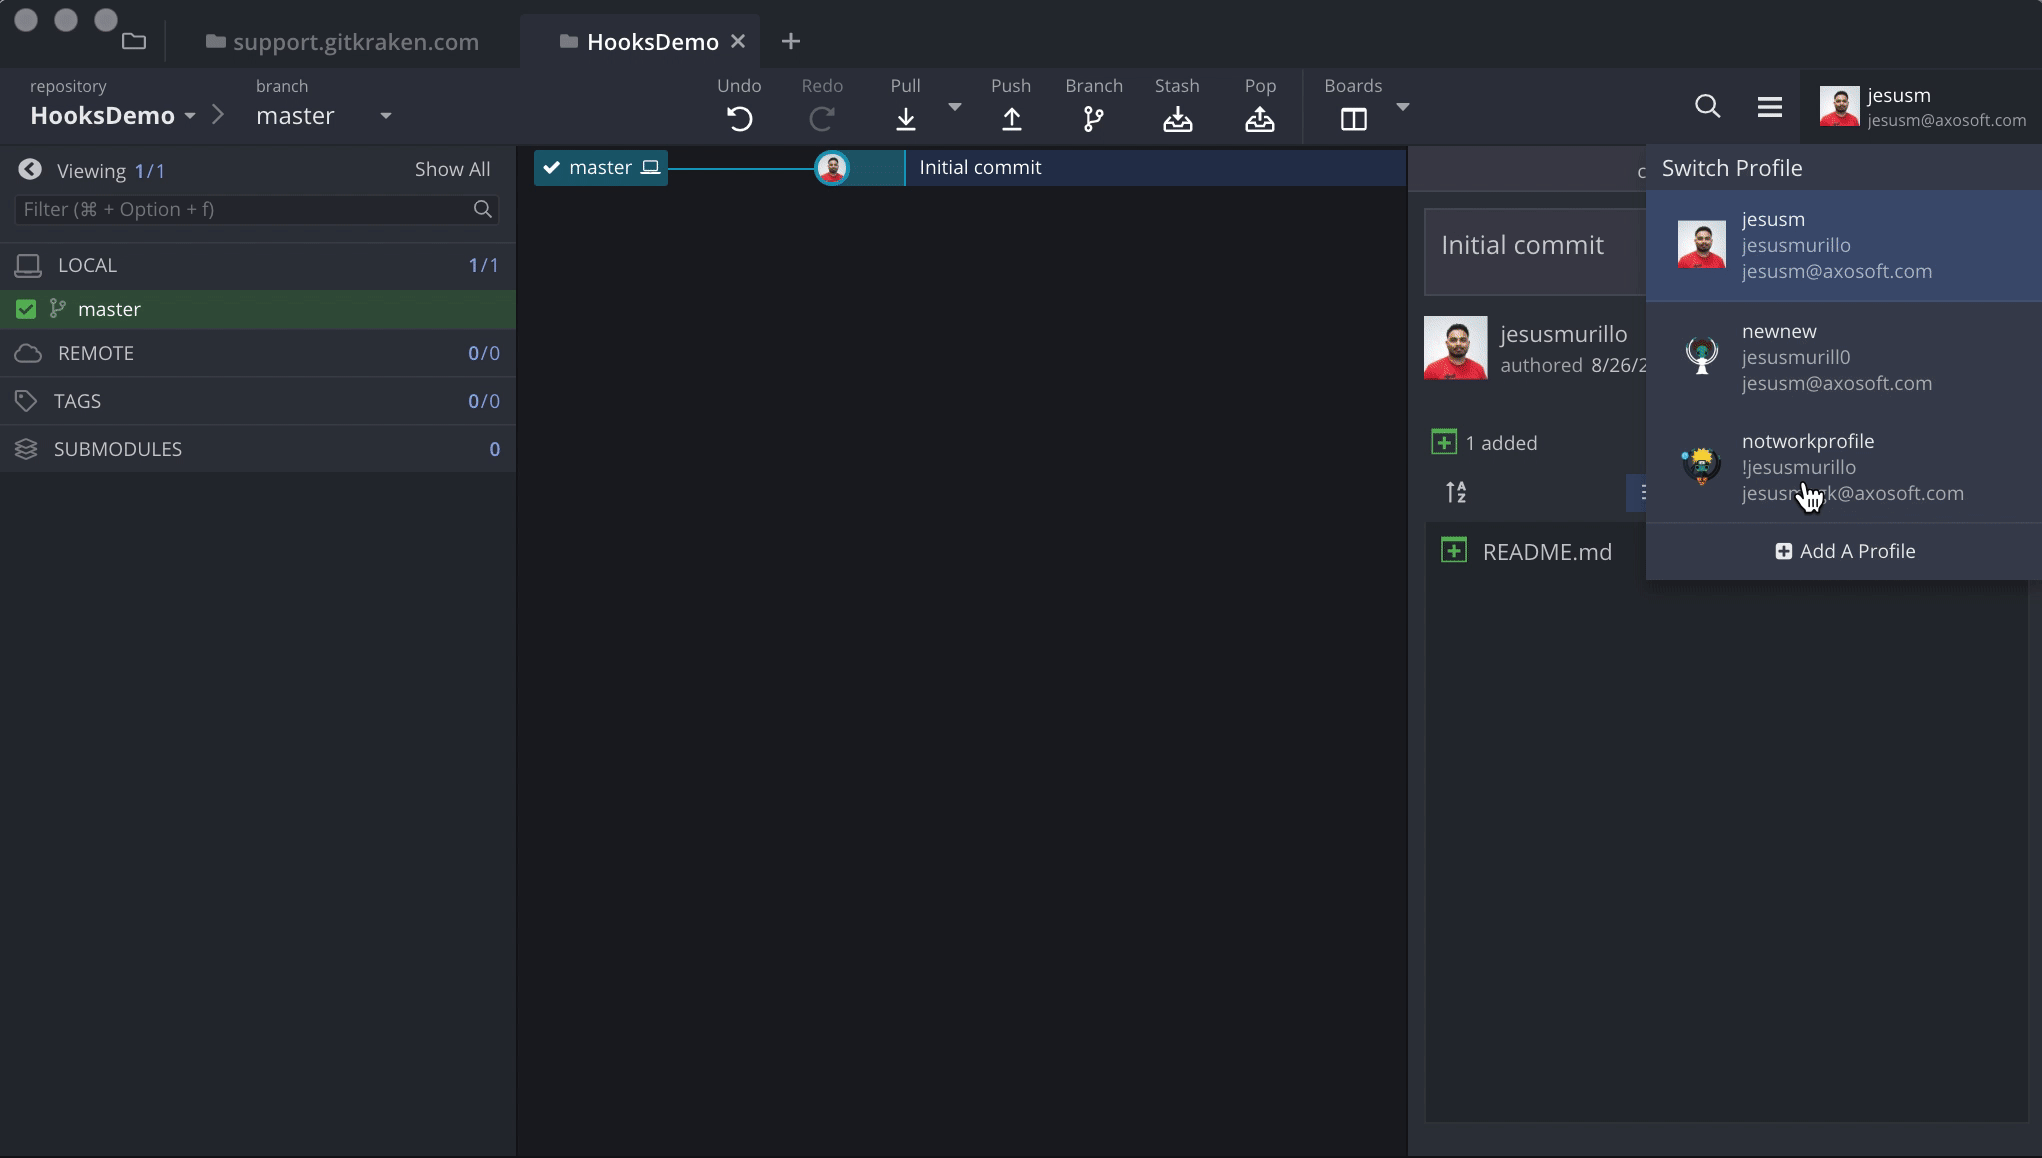Collapse the left panel with back arrow
The image size is (2042, 1158).
coord(30,170)
